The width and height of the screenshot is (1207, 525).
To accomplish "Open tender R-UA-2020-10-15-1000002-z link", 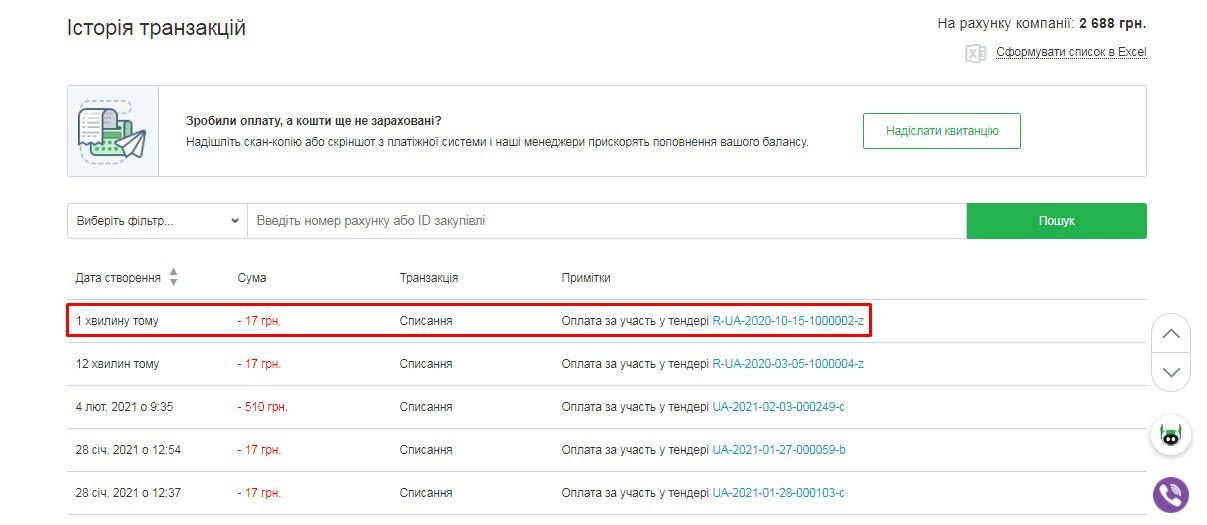I will point(787,321).
